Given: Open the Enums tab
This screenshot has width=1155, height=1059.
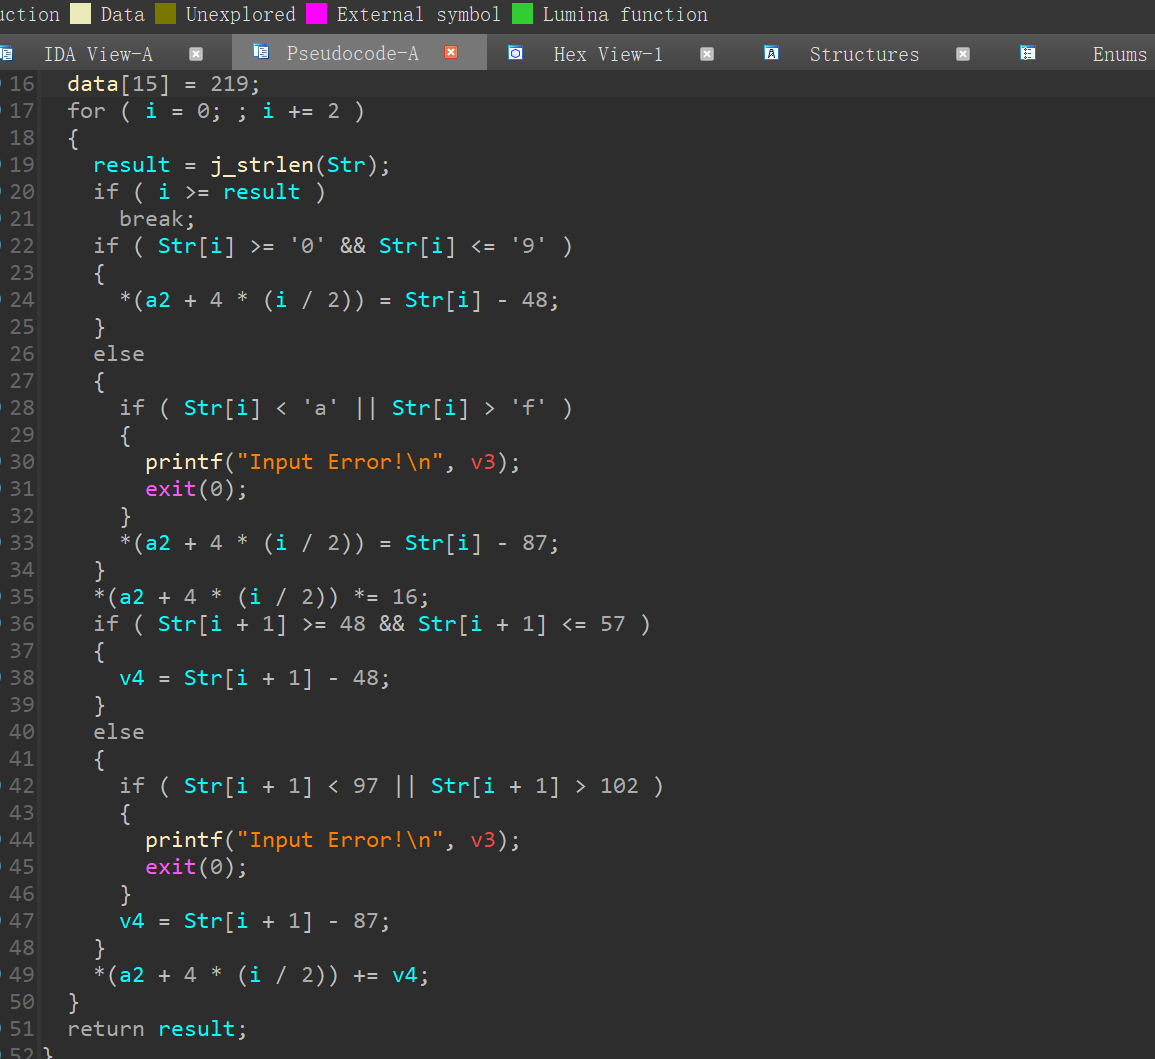Looking at the screenshot, I should coord(1119,54).
